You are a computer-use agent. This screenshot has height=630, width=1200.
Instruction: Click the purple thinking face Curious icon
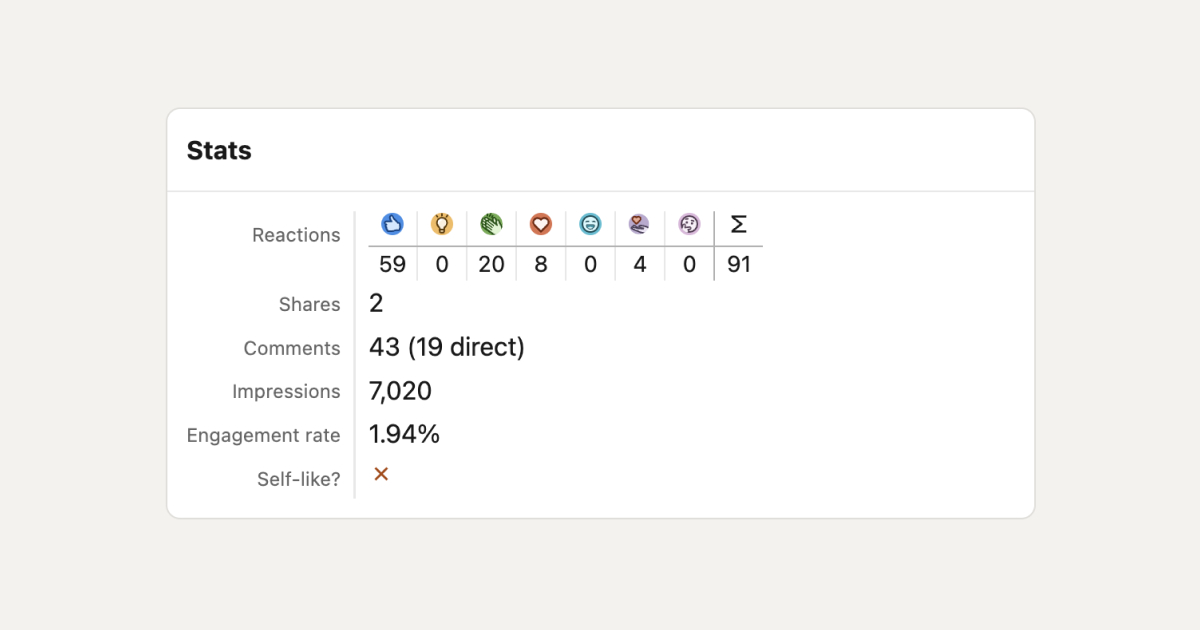click(689, 224)
